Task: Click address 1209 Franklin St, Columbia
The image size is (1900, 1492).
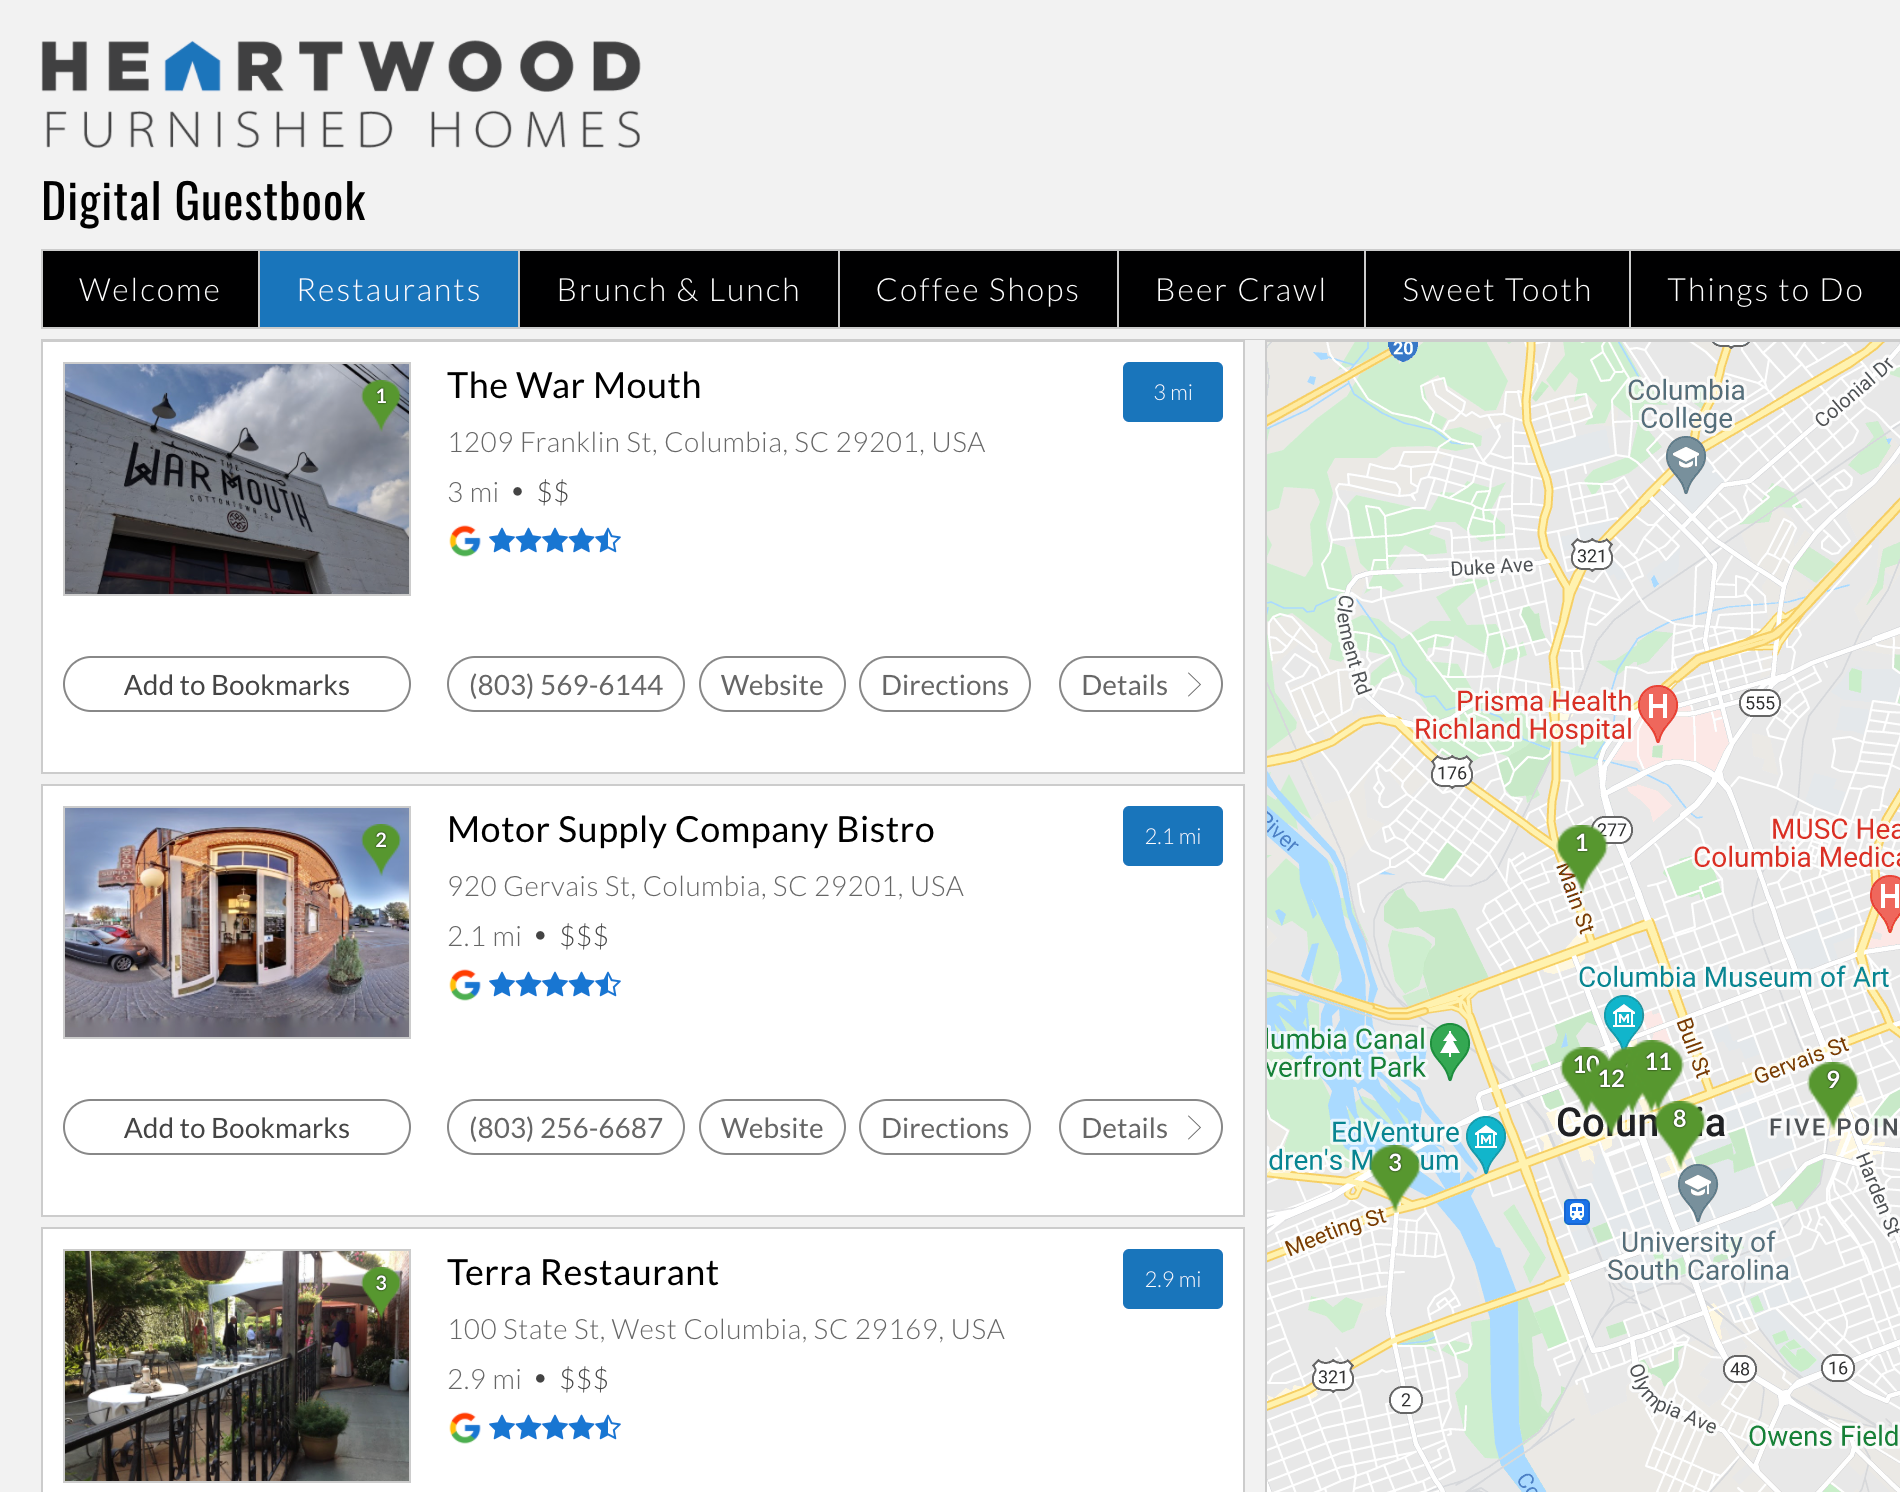Action: click(716, 442)
